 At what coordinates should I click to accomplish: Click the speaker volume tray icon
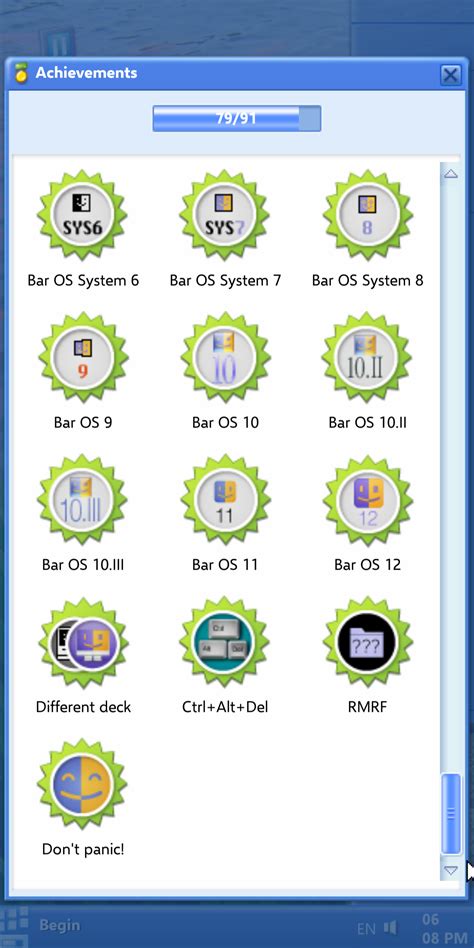pos(391,927)
